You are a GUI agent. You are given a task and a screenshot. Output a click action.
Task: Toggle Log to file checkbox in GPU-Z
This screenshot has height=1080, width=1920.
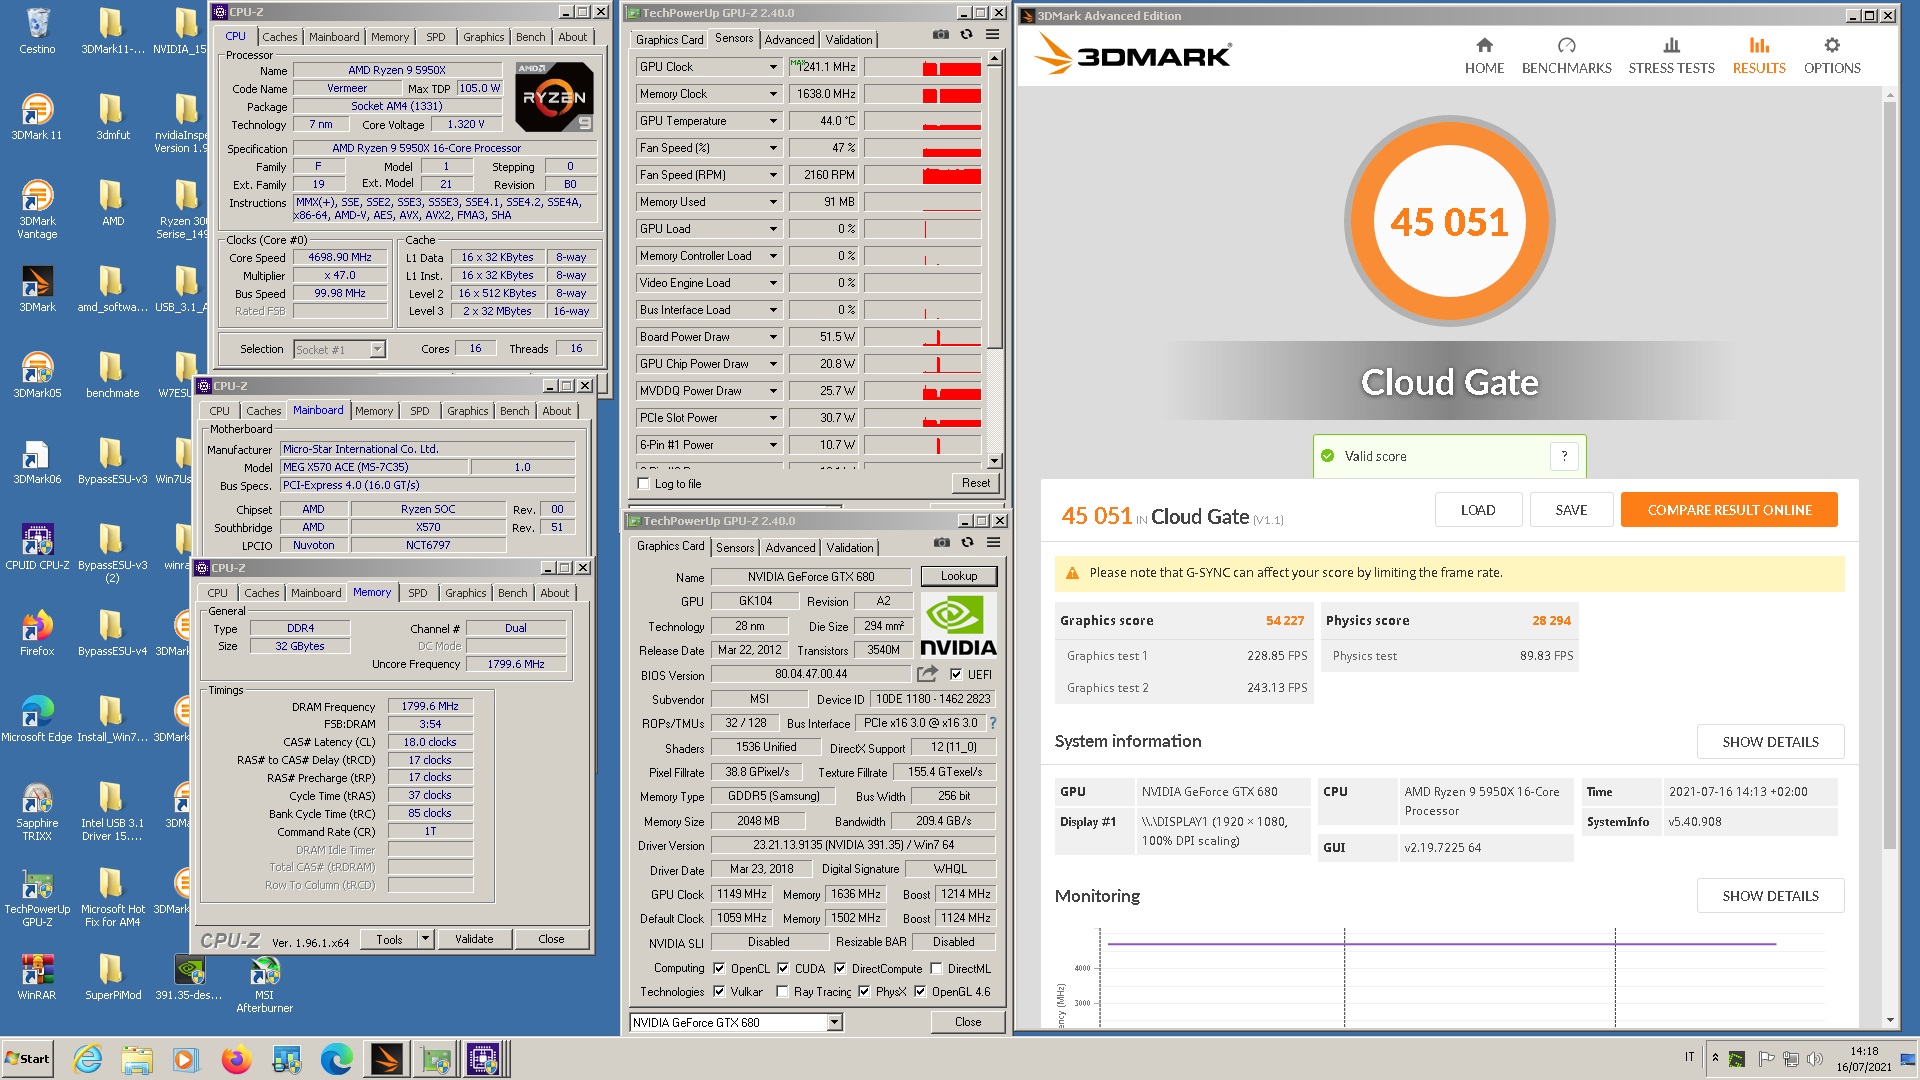(x=643, y=484)
